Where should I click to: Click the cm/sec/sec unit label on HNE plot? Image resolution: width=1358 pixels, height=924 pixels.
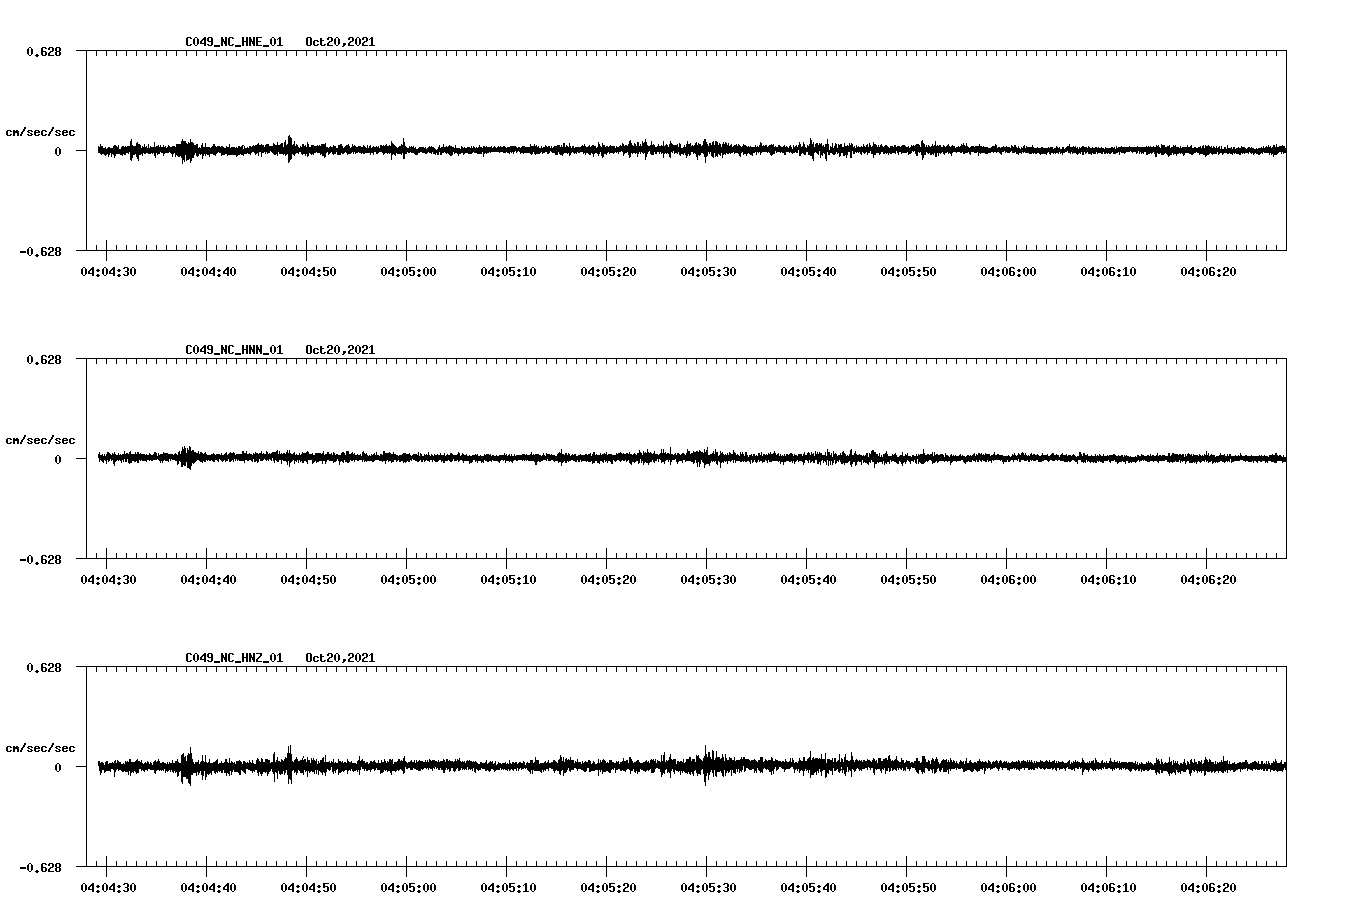pyautogui.click(x=40, y=132)
